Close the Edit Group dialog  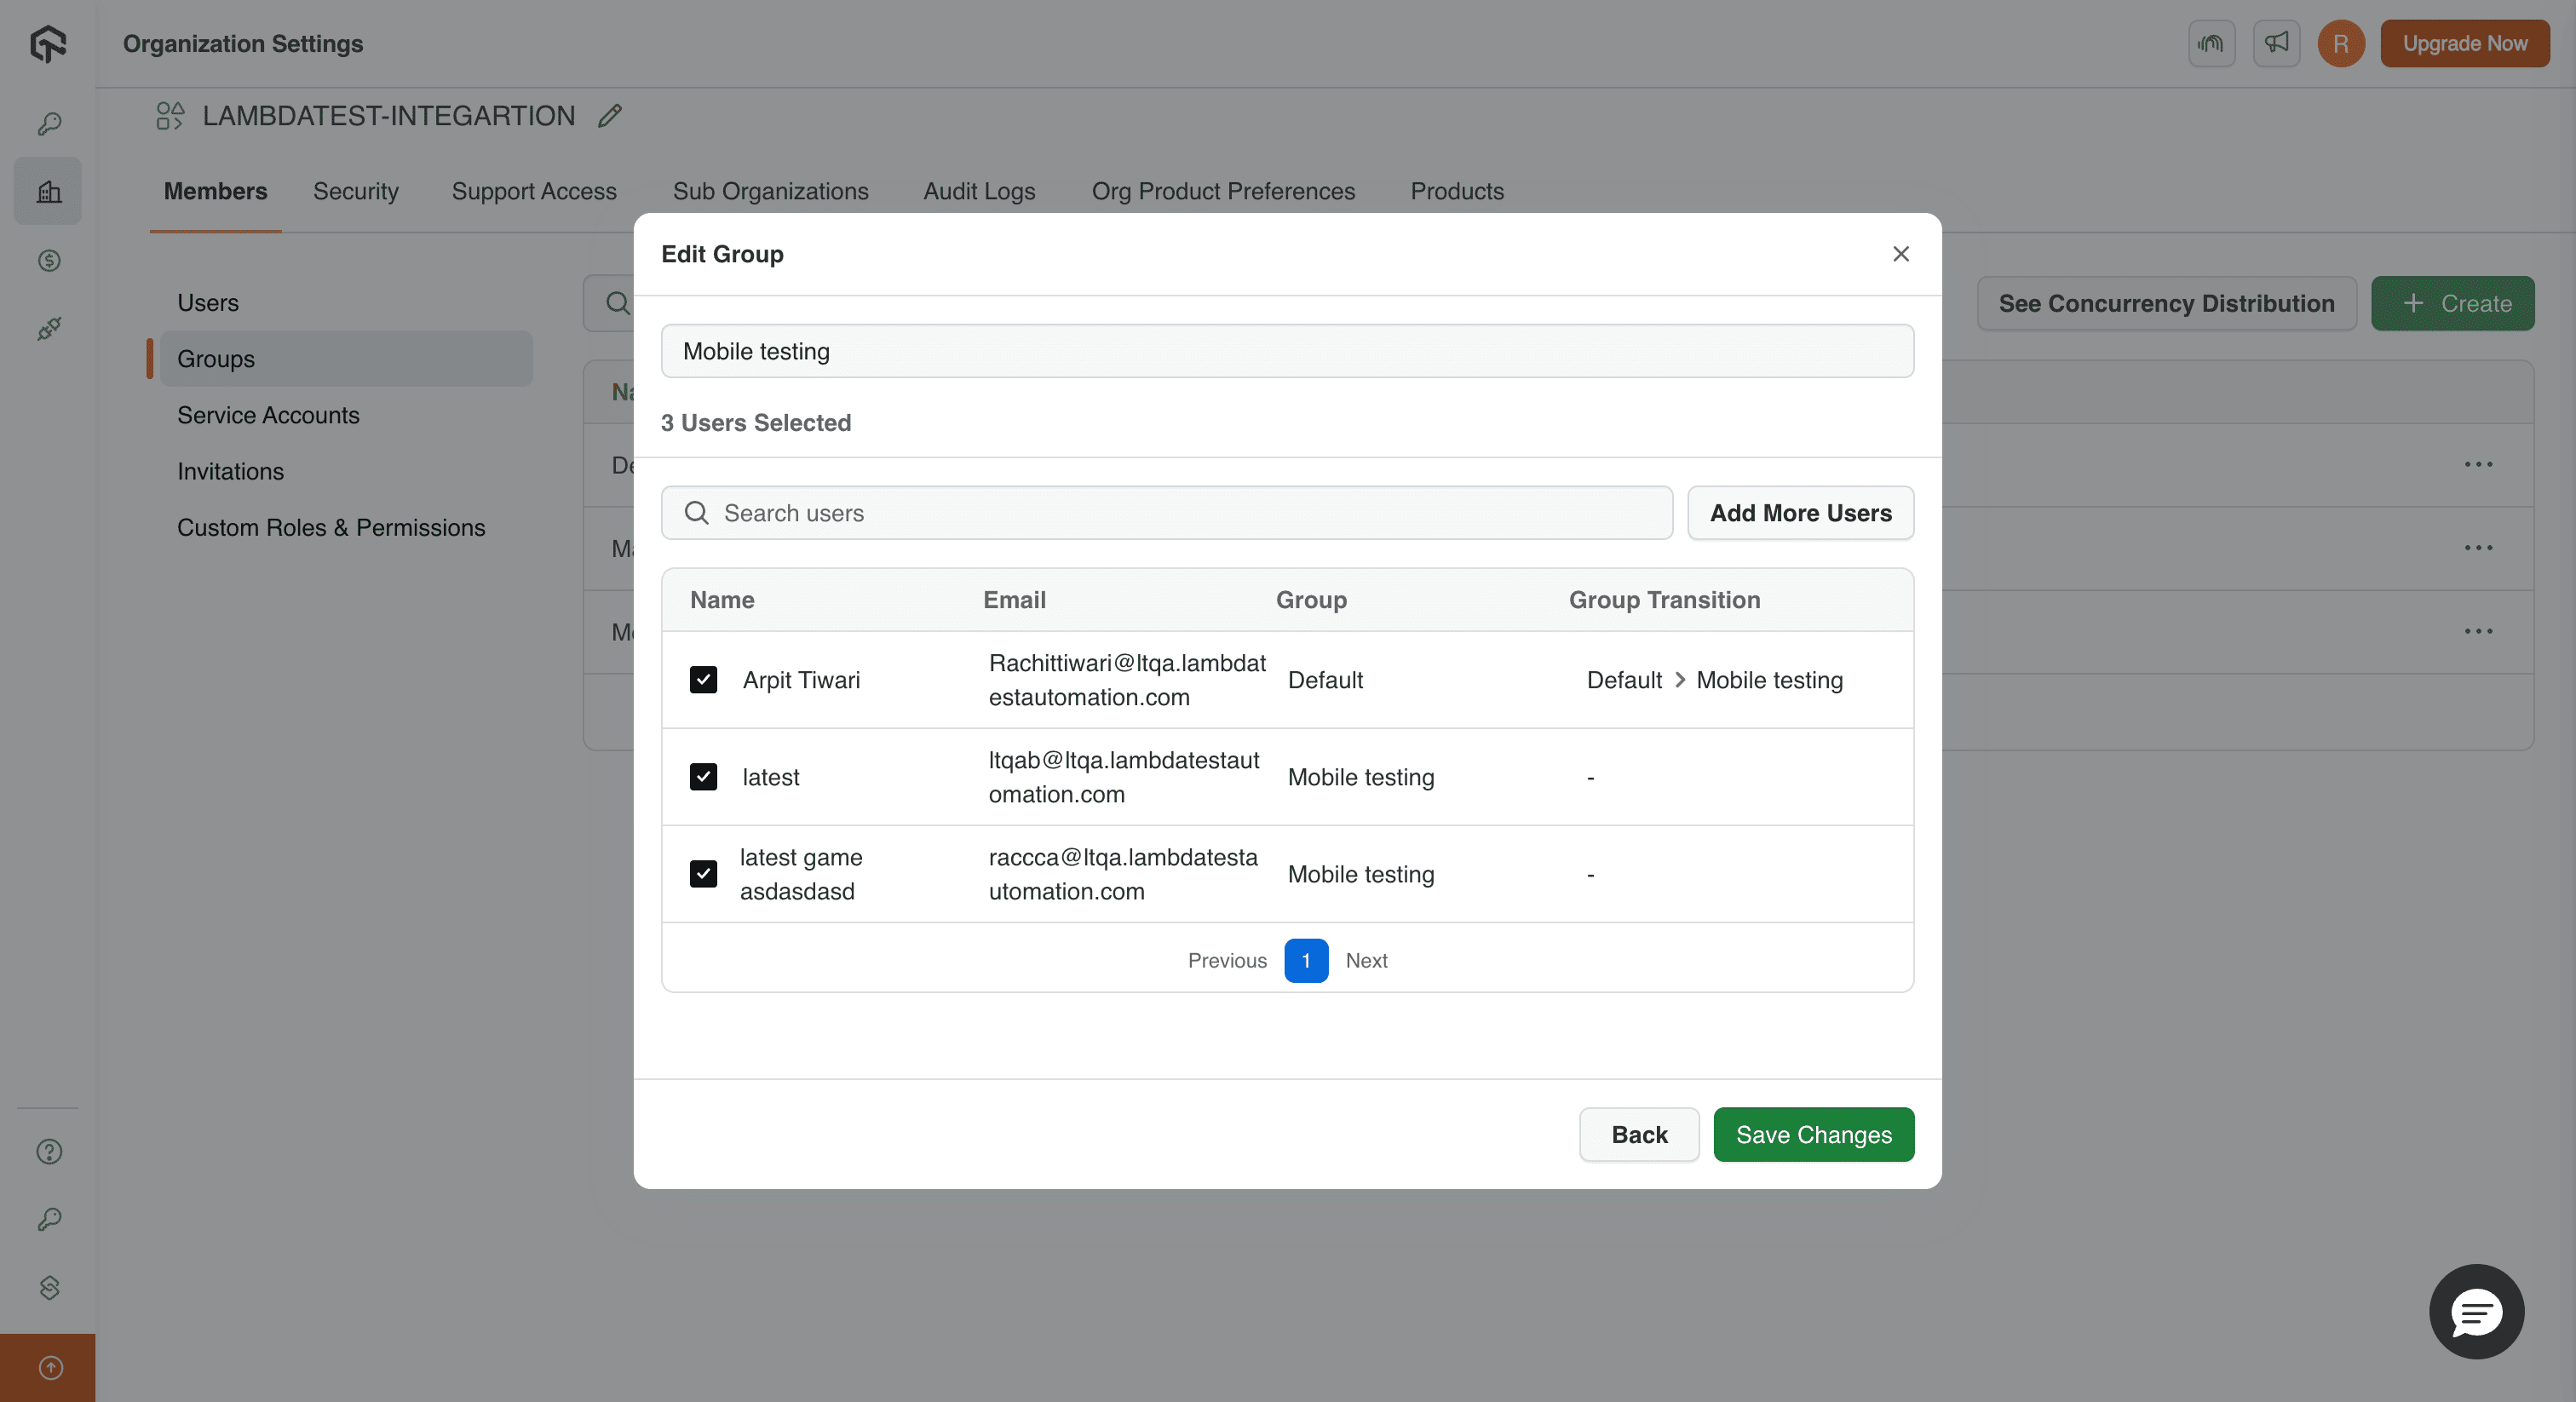(1900, 254)
